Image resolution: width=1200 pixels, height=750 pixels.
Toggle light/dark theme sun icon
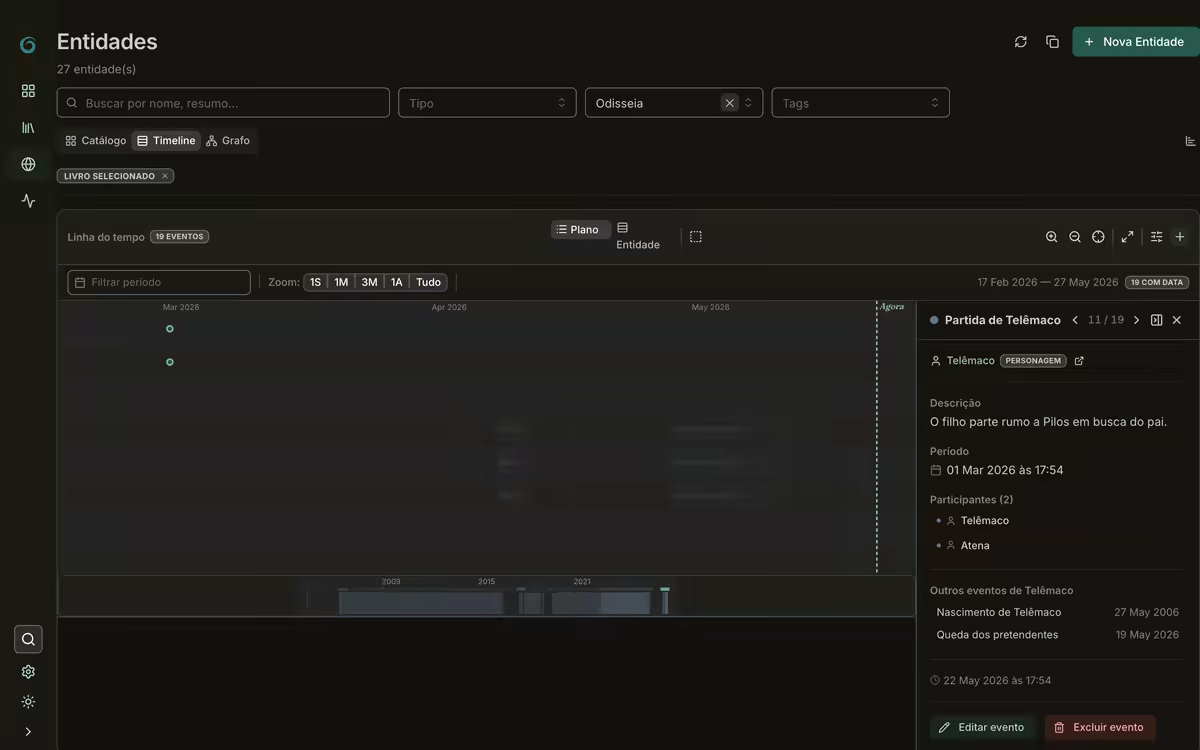coord(28,702)
